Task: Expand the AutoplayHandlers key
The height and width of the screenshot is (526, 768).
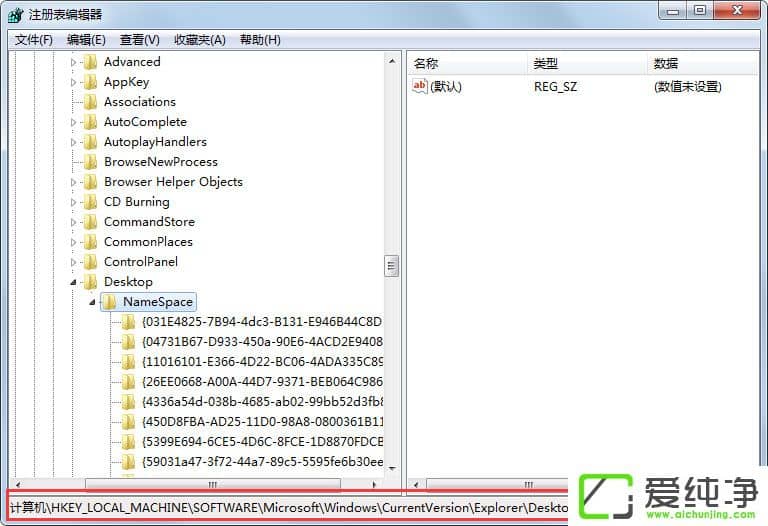Action: (73, 142)
